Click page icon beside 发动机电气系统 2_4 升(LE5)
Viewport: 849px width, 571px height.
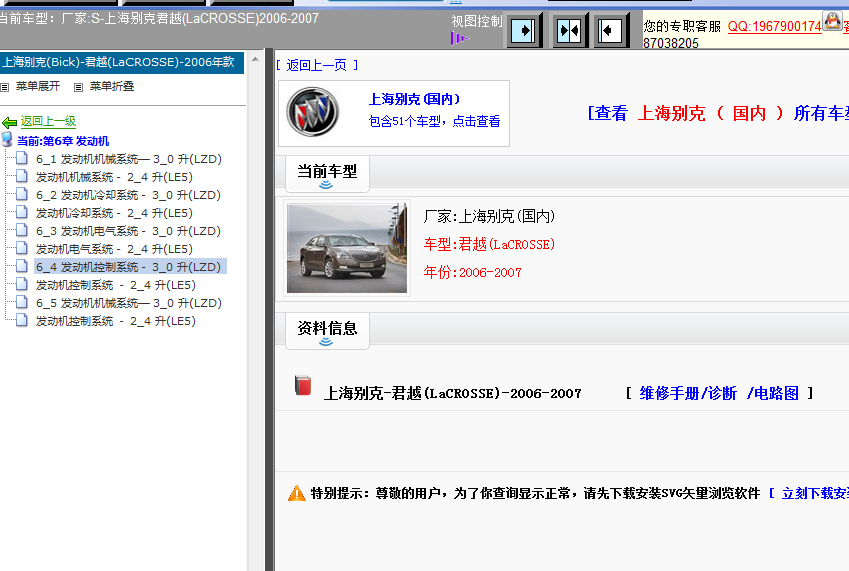point(22,248)
